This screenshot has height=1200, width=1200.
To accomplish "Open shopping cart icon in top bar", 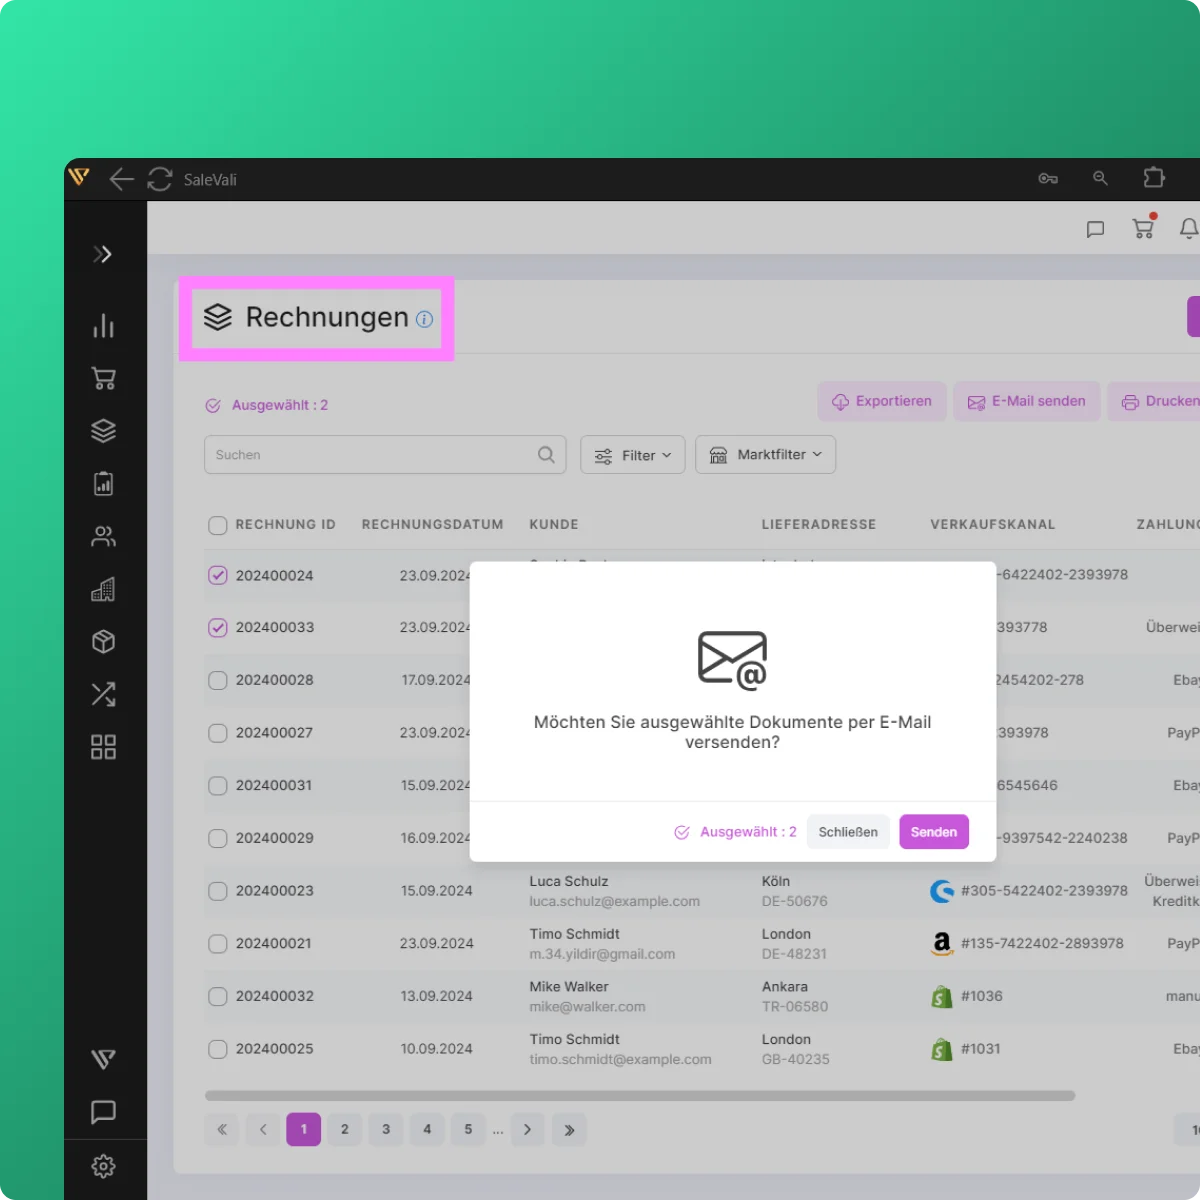I will [x=1143, y=228].
